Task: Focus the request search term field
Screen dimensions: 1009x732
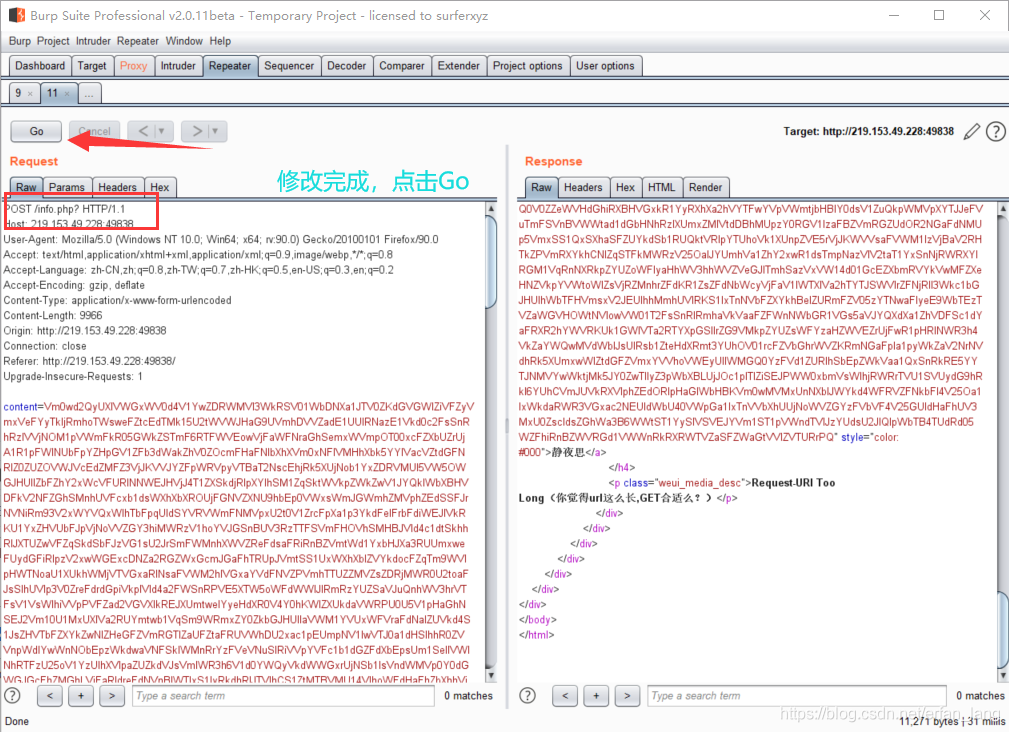Action: tap(283, 695)
